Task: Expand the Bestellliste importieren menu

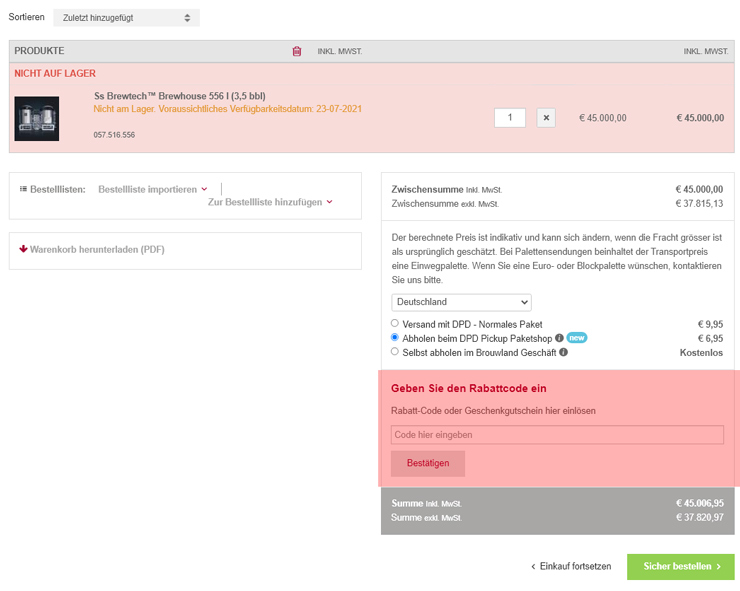Action: pos(152,189)
